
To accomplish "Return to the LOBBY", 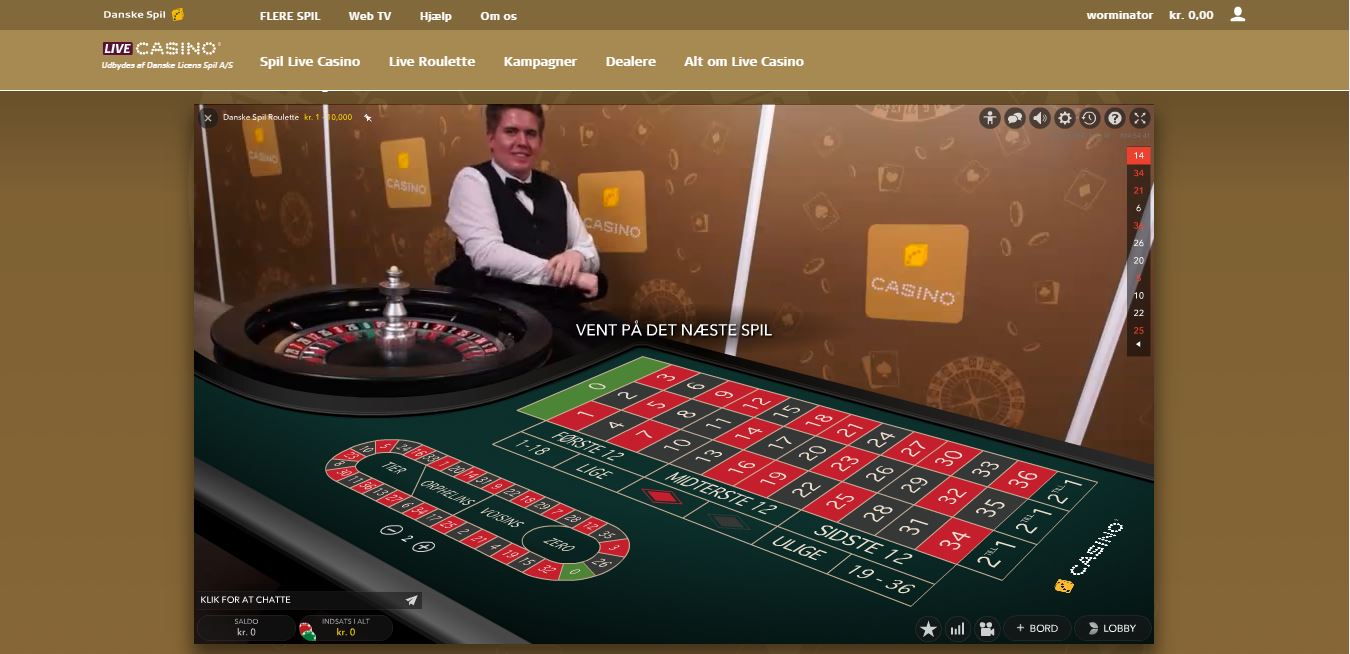I will click(1111, 628).
